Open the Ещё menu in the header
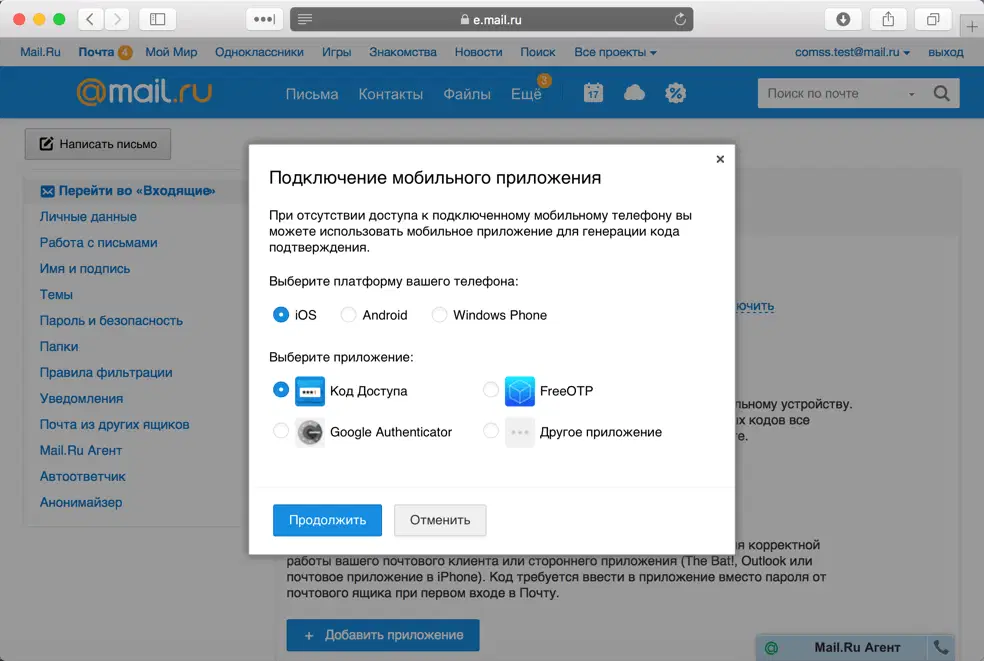Screen dimensions: 984x661 [x=526, y=94]
